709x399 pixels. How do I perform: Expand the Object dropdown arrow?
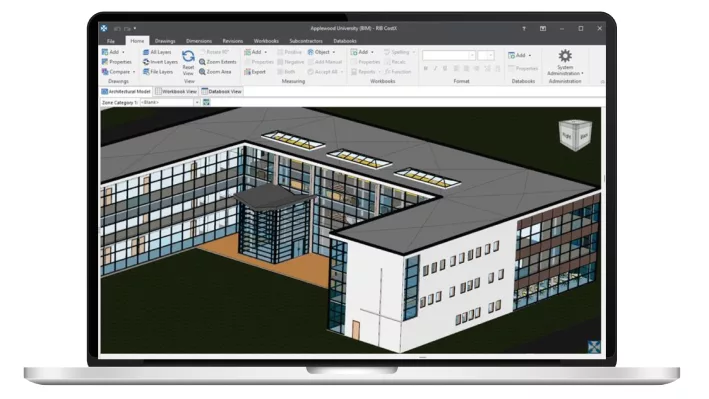pyautogui.click(x=334, y=52)
